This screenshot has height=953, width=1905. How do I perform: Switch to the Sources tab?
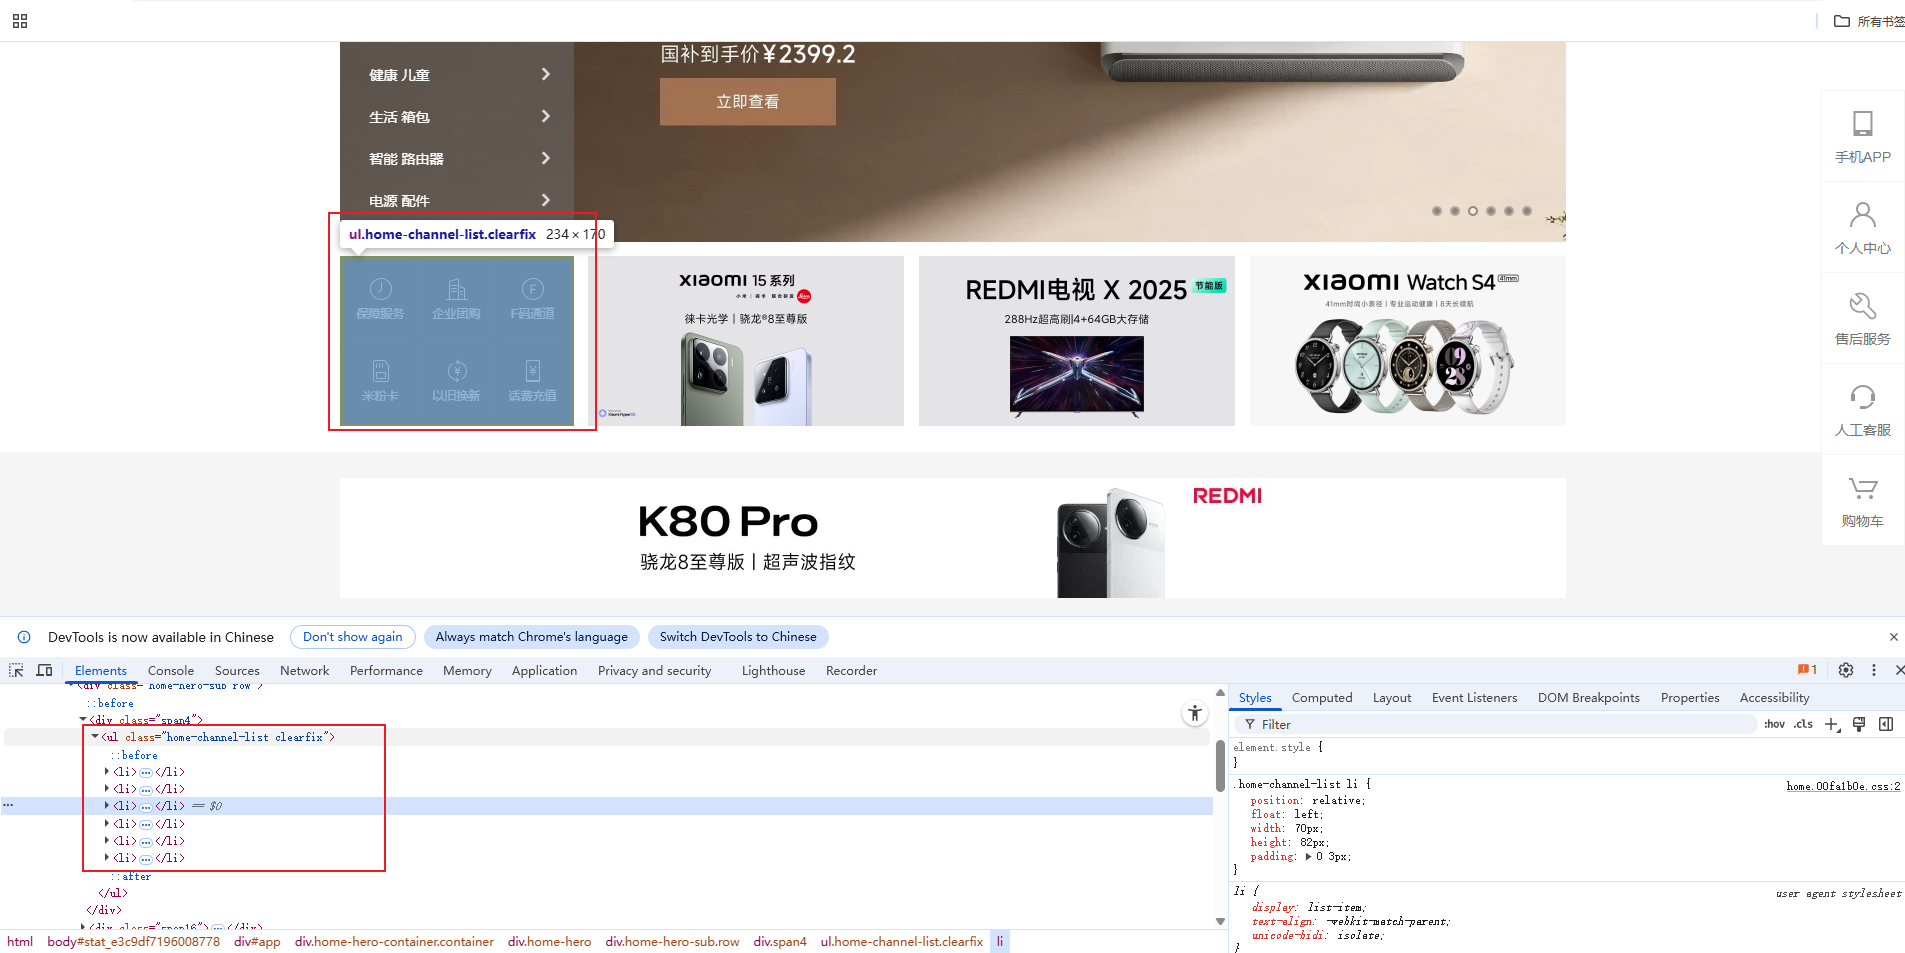(x=237, y=671)
